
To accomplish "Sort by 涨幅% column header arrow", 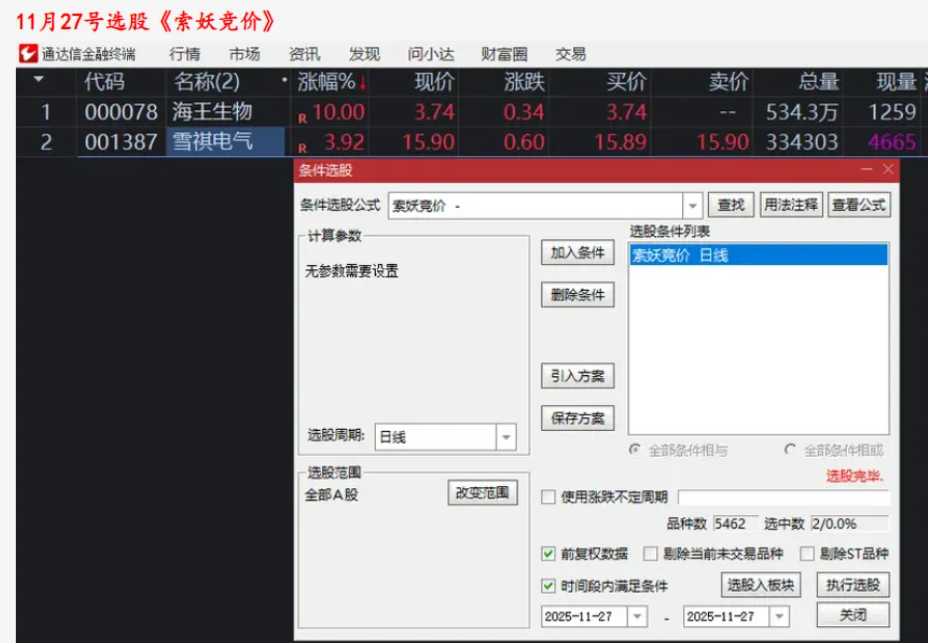I will tap(363, 82).
